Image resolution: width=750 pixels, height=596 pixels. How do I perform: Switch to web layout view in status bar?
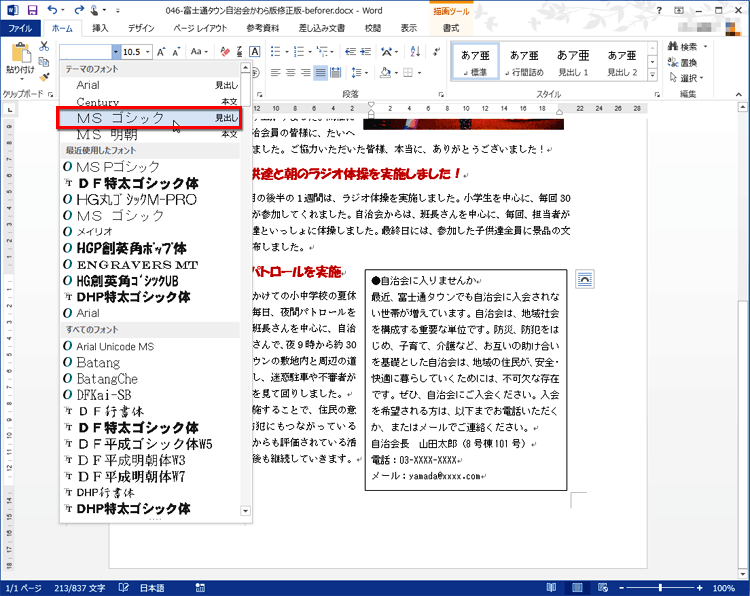tap(603, 587)
